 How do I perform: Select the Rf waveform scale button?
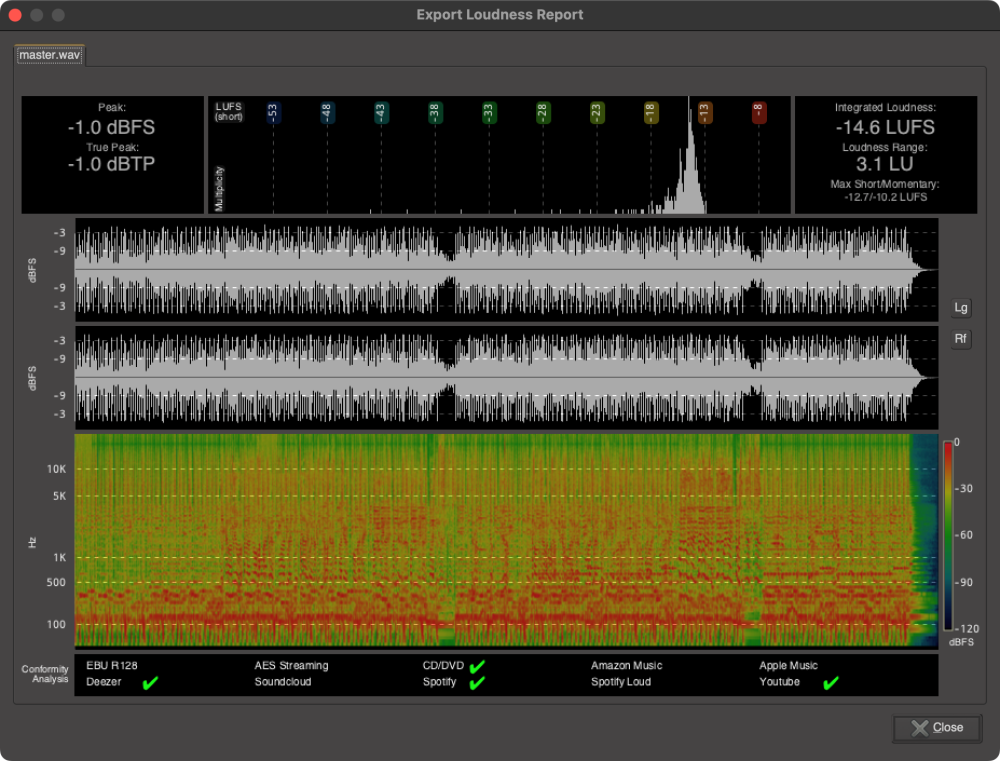(x=960, y=339)
